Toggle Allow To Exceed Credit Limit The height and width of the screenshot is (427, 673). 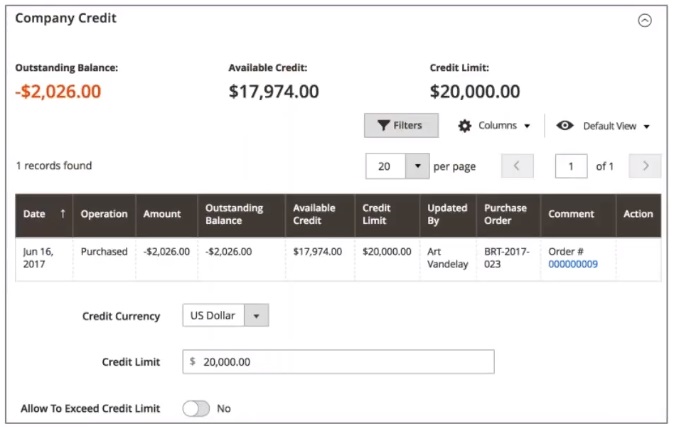coord(196,409)
